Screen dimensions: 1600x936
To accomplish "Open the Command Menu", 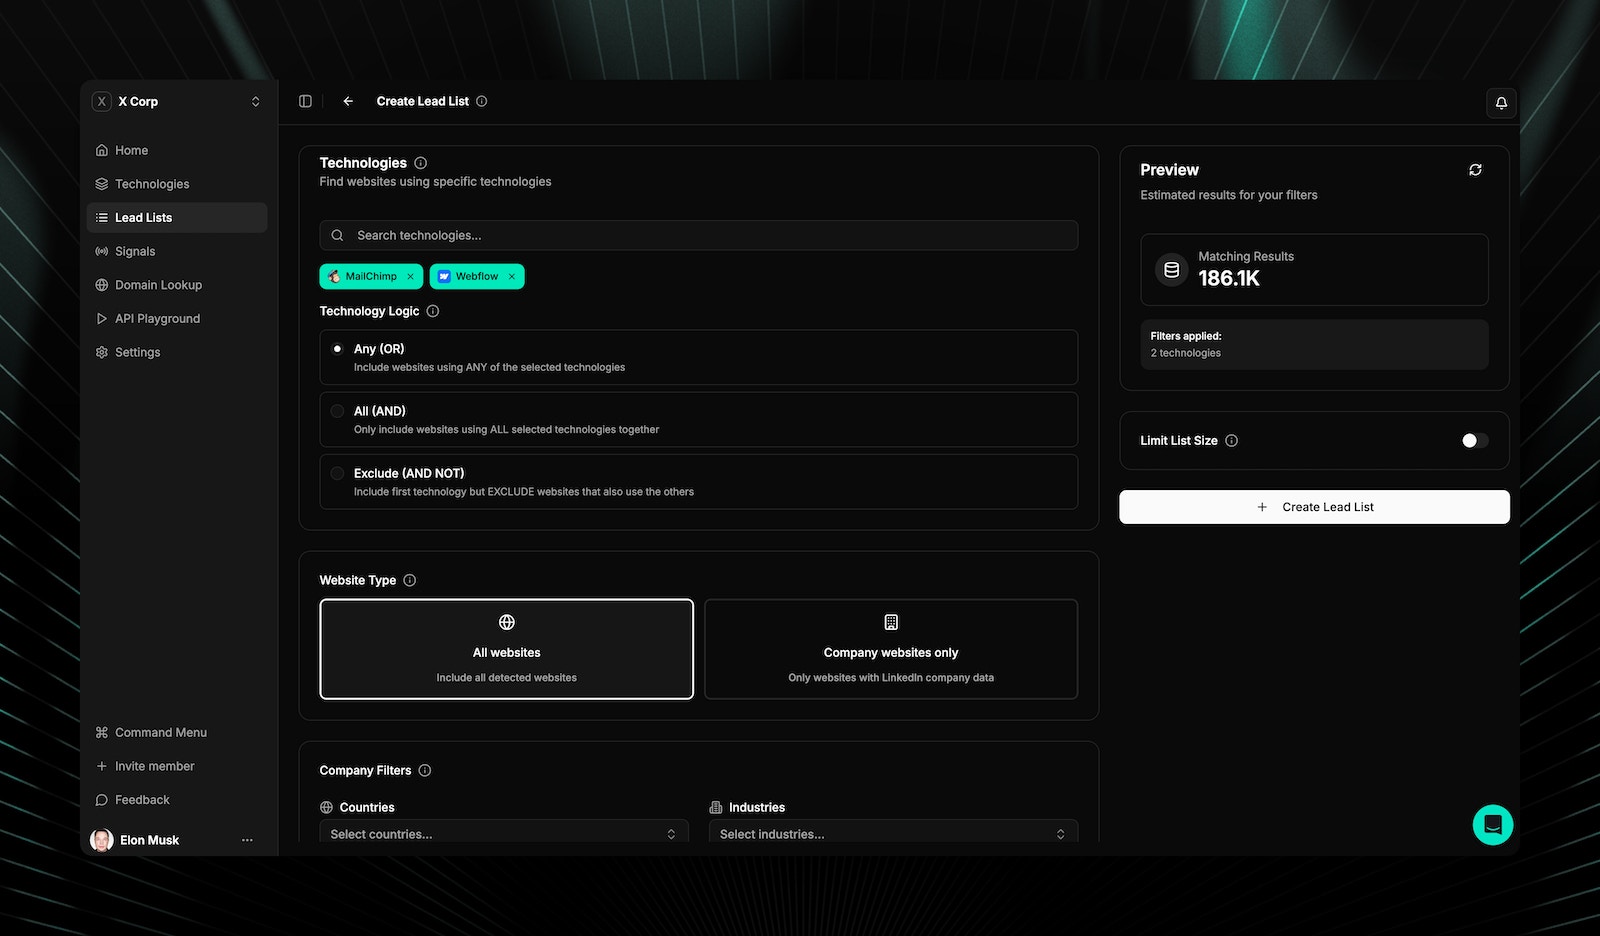I will point(159,732).
